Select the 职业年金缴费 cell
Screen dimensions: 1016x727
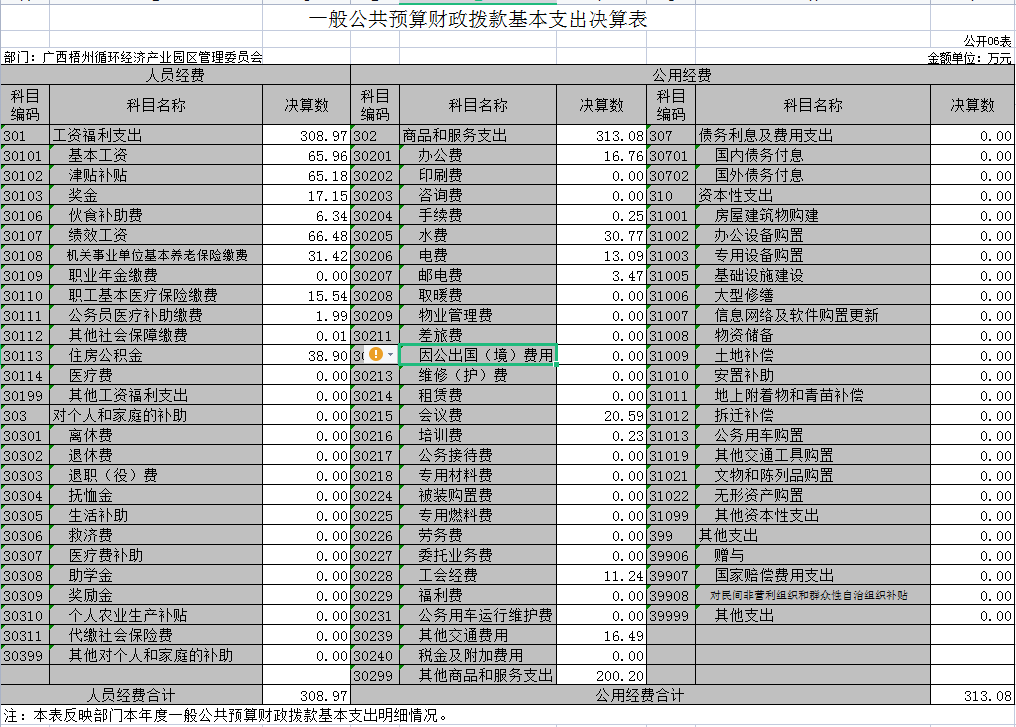[x=156, y=275]
